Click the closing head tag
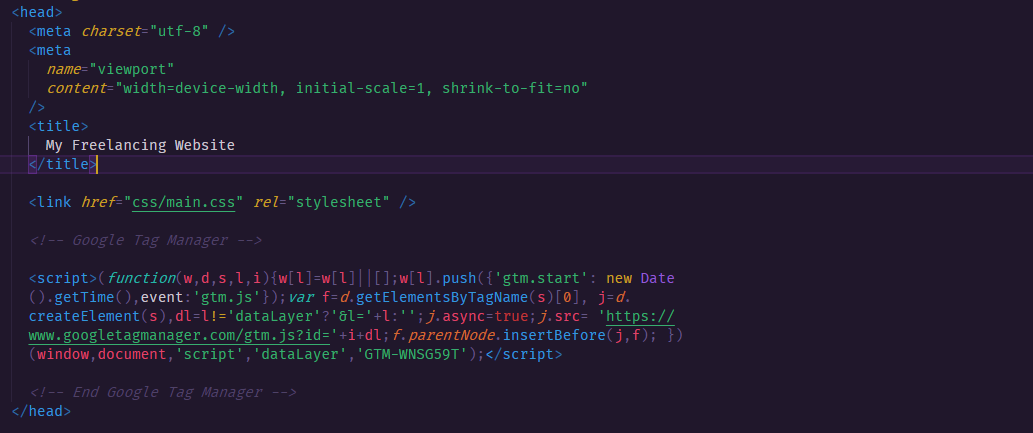The width and height of the screenshot is (1033, 433). coord(41,411)
